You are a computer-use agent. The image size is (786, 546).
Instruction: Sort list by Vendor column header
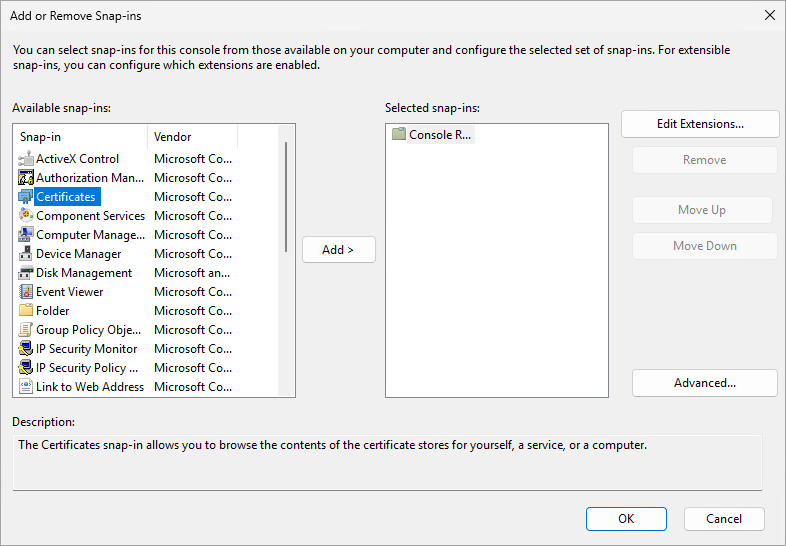click(x=192, y=137)
